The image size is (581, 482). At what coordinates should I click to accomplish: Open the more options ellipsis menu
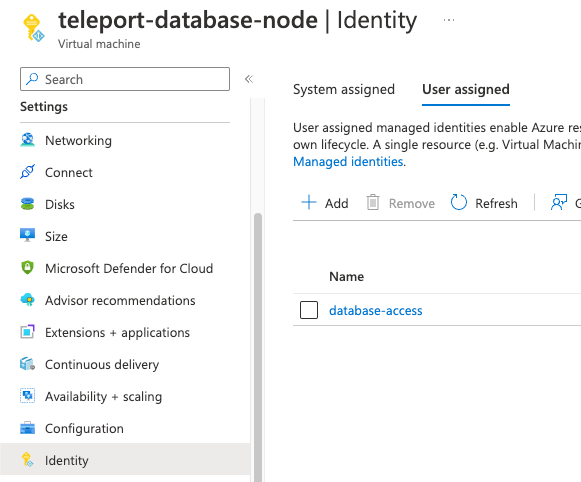(x=449, y=20)
